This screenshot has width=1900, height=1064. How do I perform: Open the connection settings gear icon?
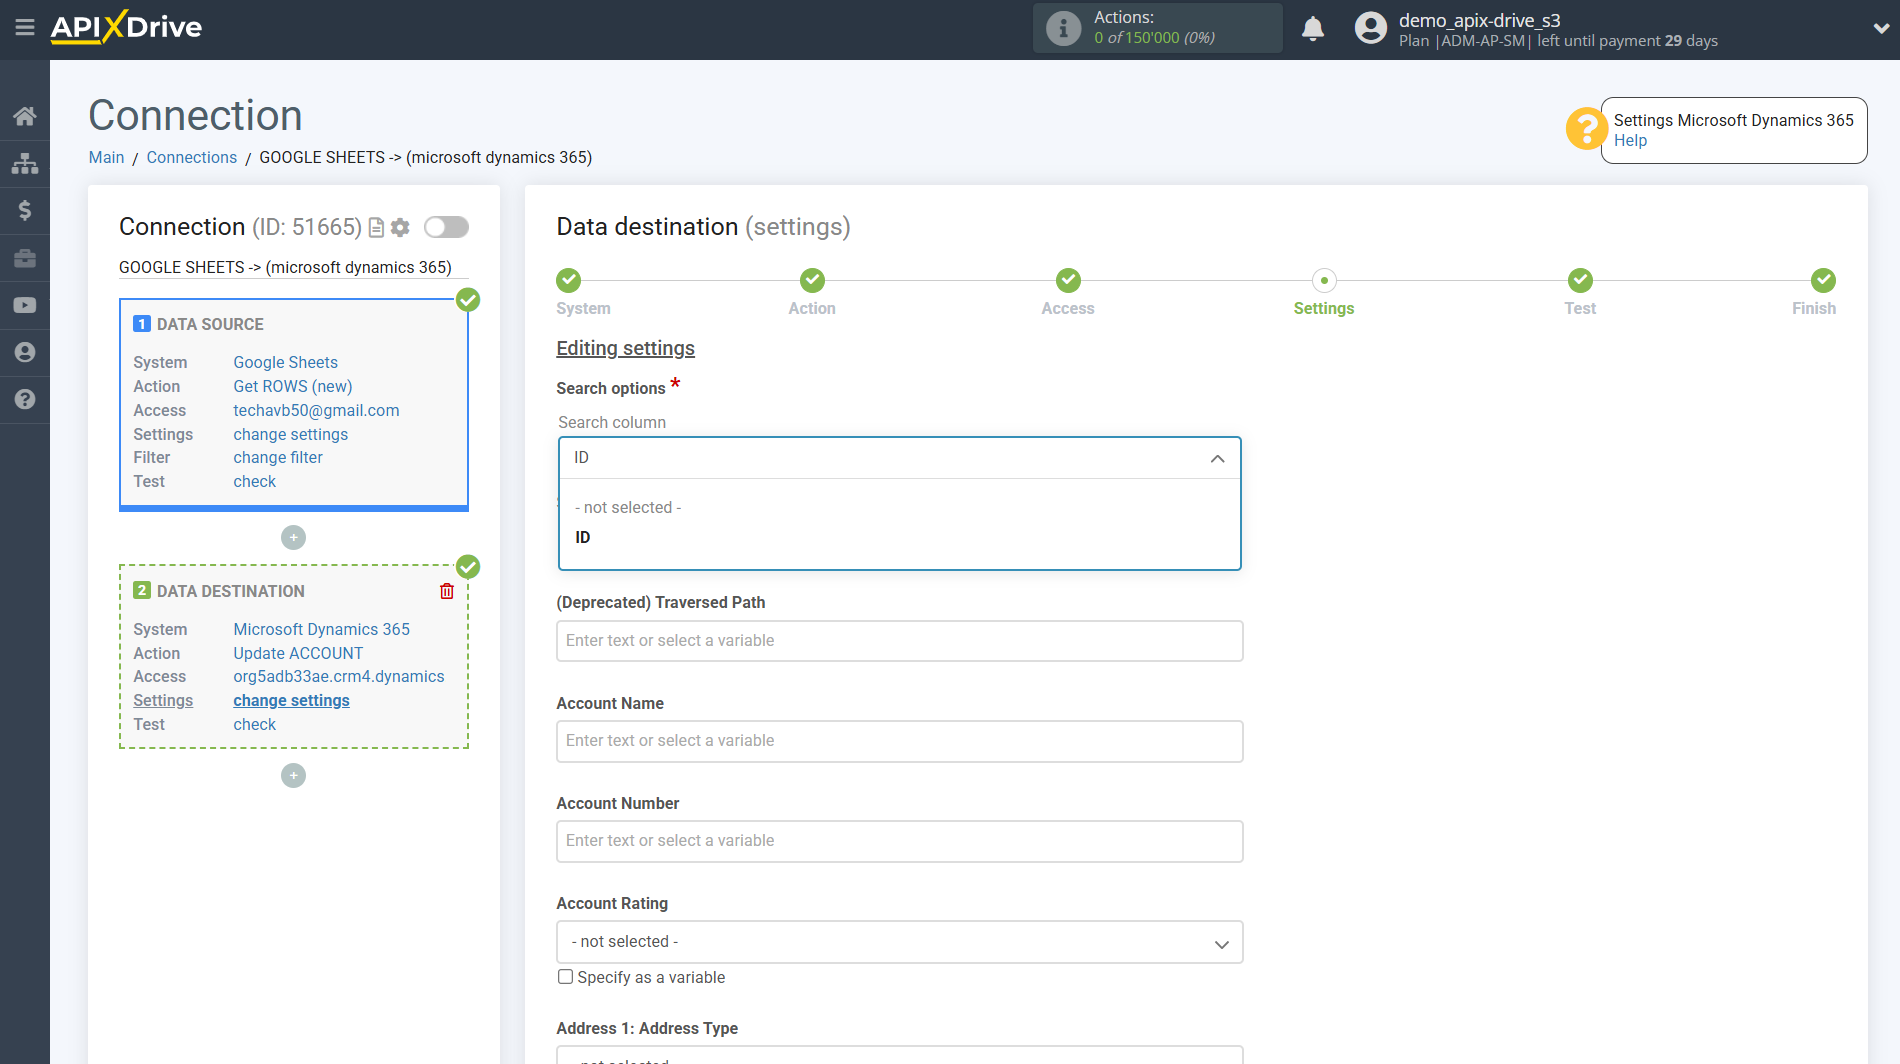400,228
